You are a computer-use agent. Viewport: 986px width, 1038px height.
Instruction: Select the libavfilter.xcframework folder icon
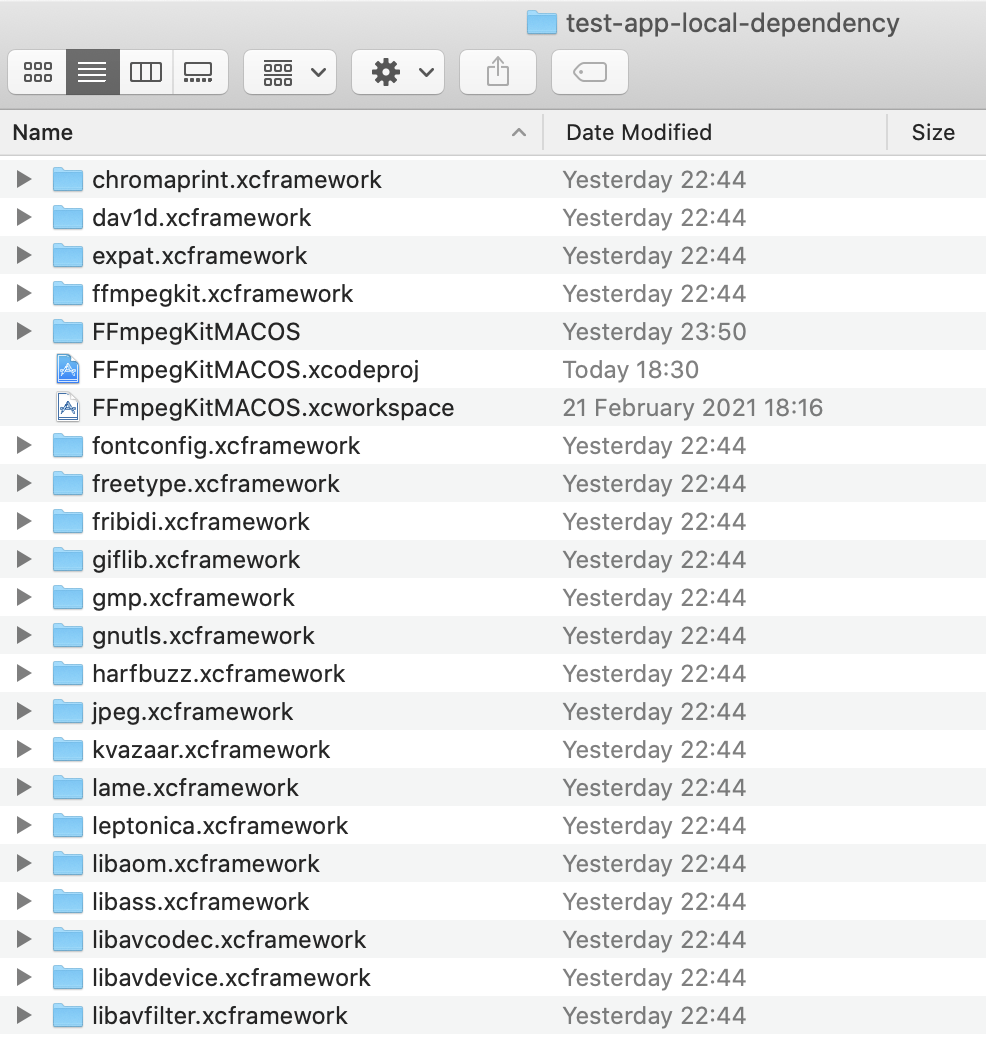[x=67, y=1016]
